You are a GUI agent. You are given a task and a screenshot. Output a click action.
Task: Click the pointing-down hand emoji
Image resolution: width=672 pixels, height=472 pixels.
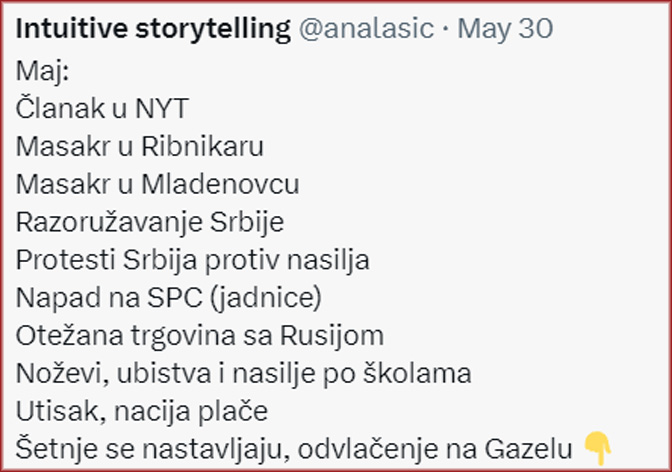click(x=596, y=446)
